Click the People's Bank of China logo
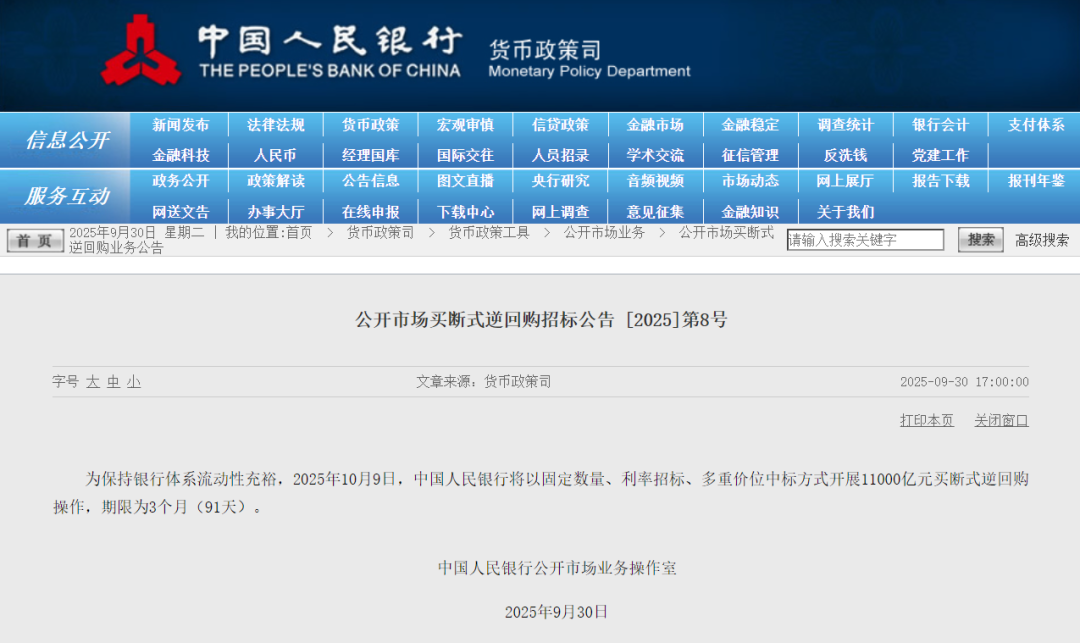Viewport: 1080px width, 643px height. (x=140, y=50)
